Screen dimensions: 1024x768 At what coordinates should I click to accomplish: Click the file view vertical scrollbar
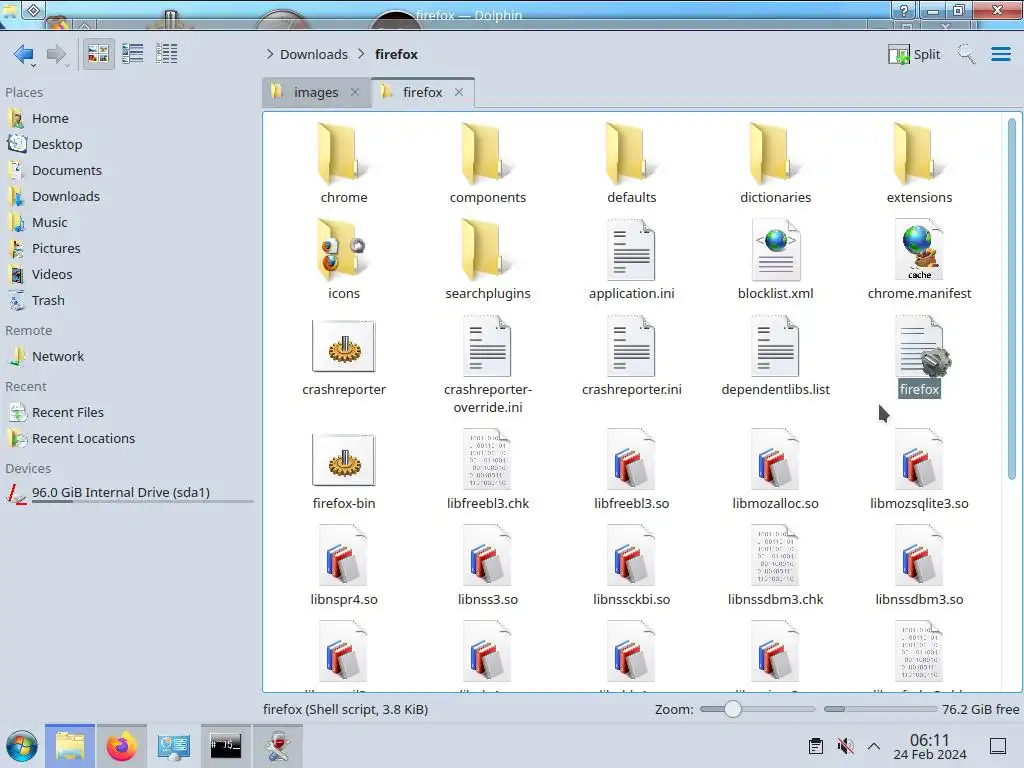click(1012, 298)
